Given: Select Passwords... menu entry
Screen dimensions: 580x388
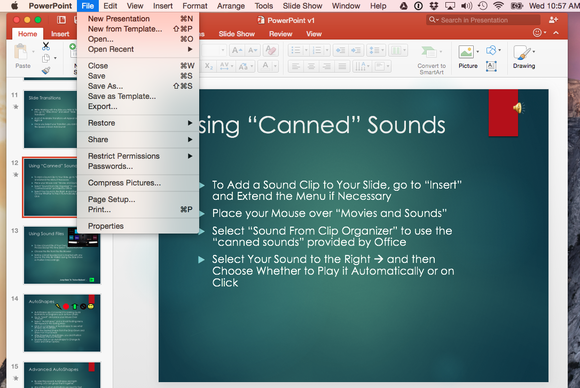Looking at the screenshot, I should tap(138, 166).
